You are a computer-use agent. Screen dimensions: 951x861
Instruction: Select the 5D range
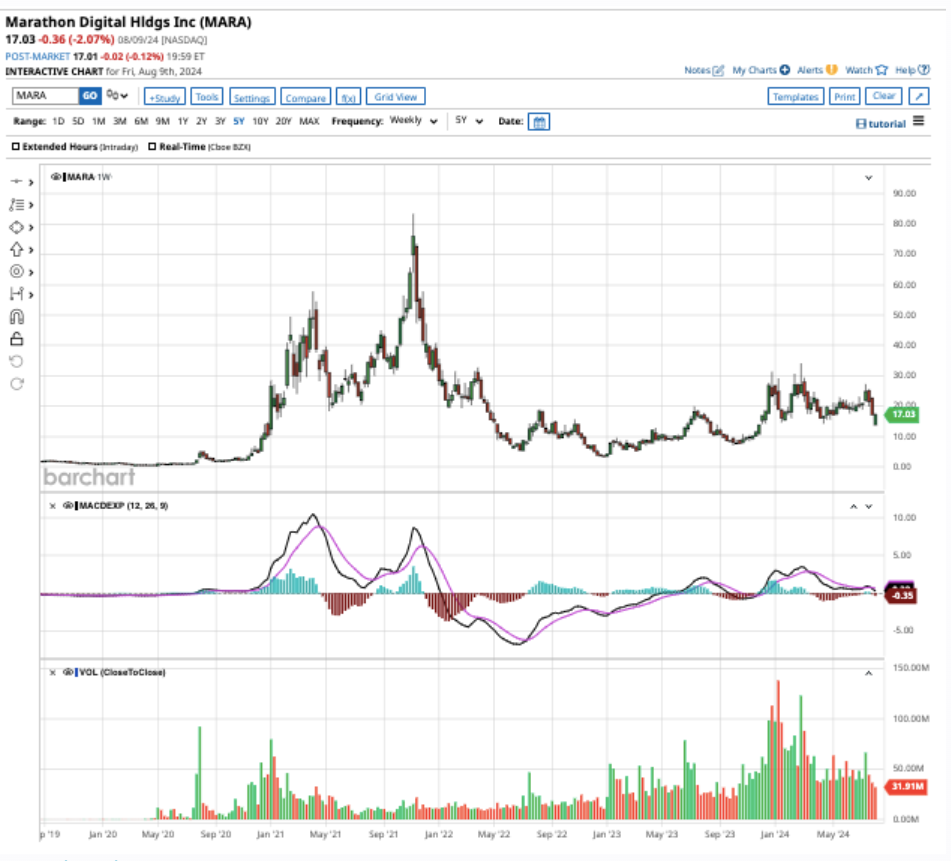[x=78, y=121]
